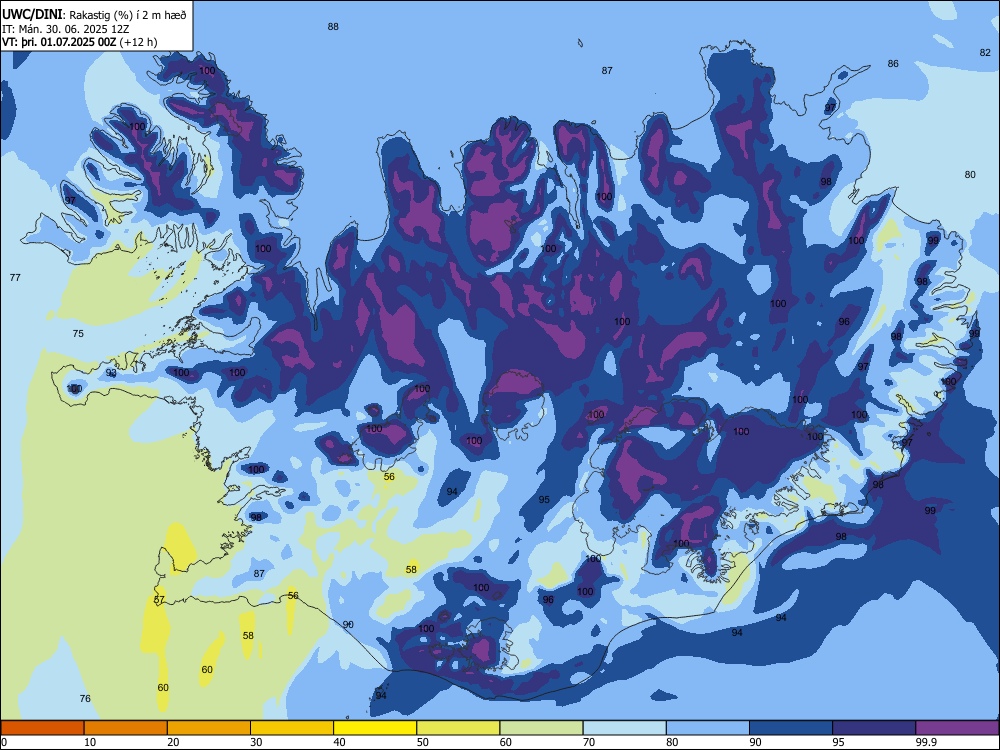
Task: Click the '30' tick label on the legend
Action: 256,742
